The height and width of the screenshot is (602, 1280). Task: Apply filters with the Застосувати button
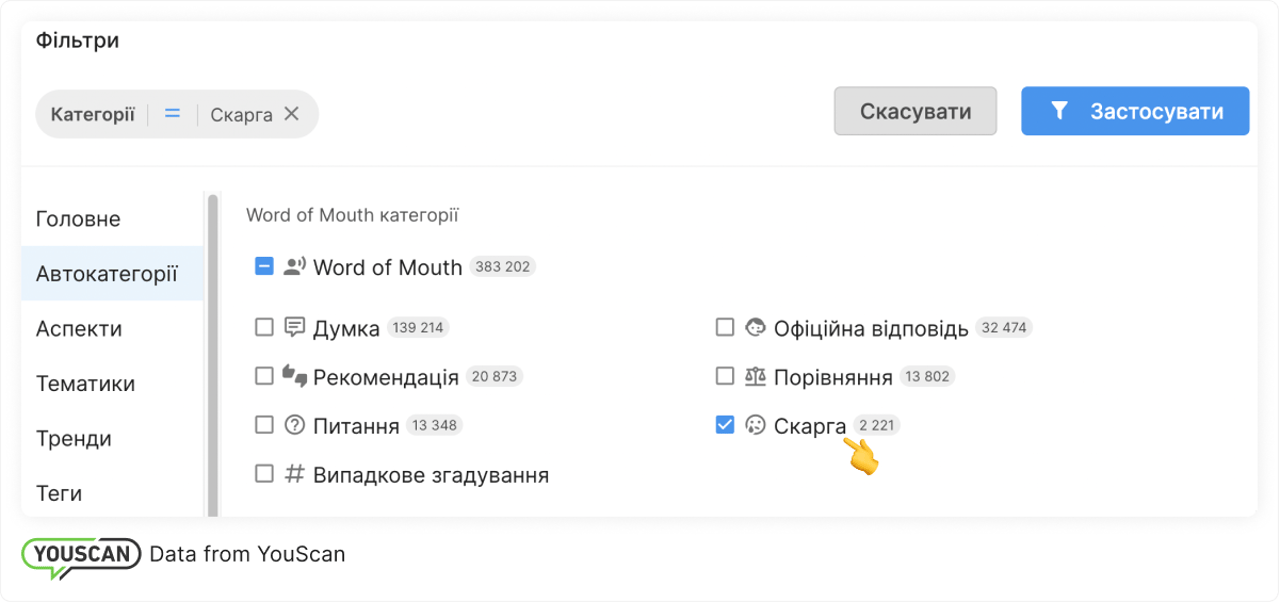[1135, 111]
